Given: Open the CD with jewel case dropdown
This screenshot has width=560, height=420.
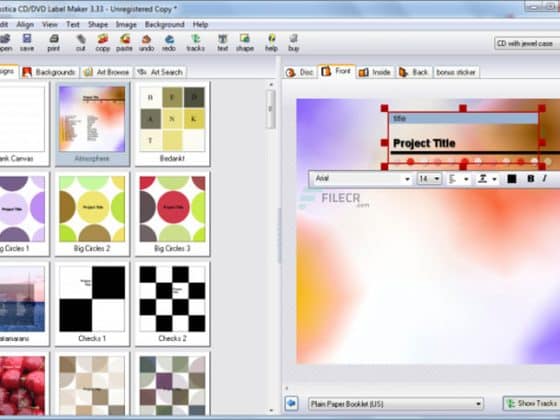Looking at the screenshot, I should point(527,44).
